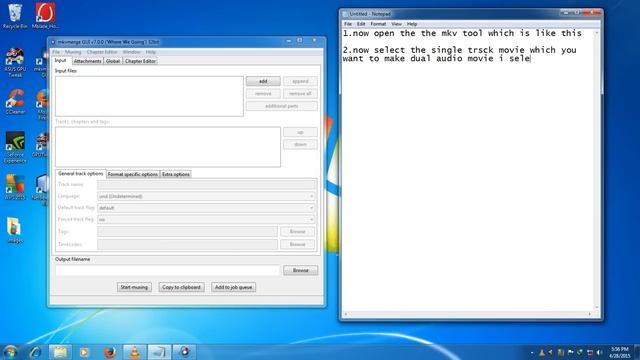This screenshot has height=360, width=640.
Task: Open the Format menu in Notepad
Action: pos(378,24)
